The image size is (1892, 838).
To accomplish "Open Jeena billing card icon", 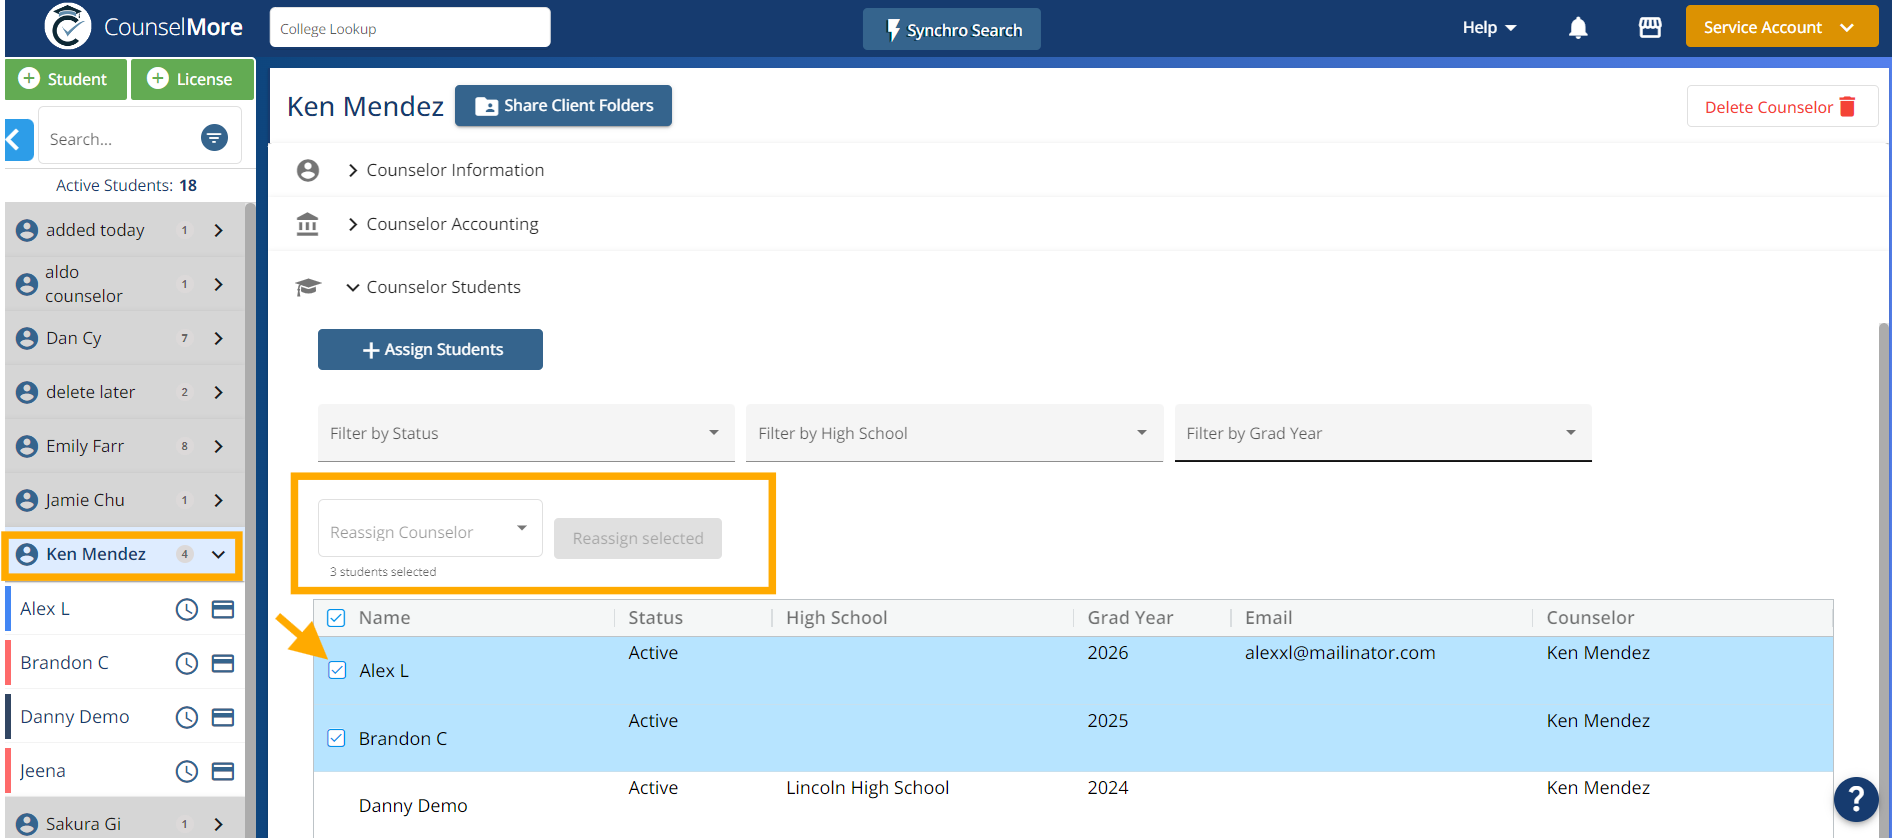I will [x=223, y=771].
